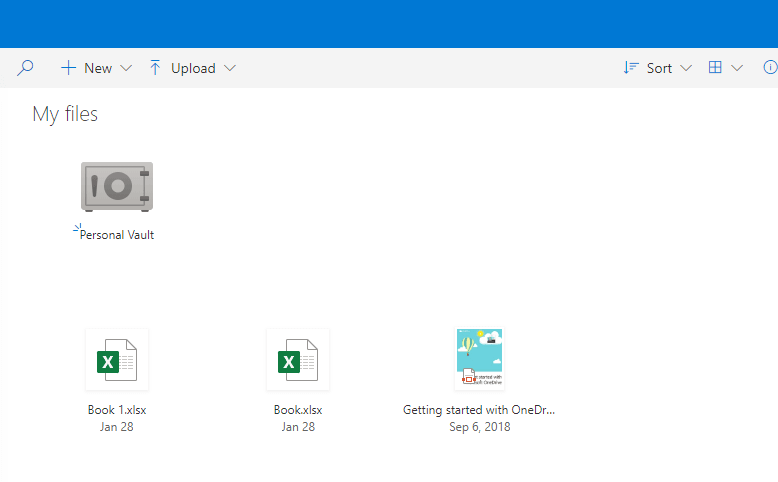This screenshot has width=778, height=482.
Task: Click the upload arrow icon
Action: pos(155,68)
